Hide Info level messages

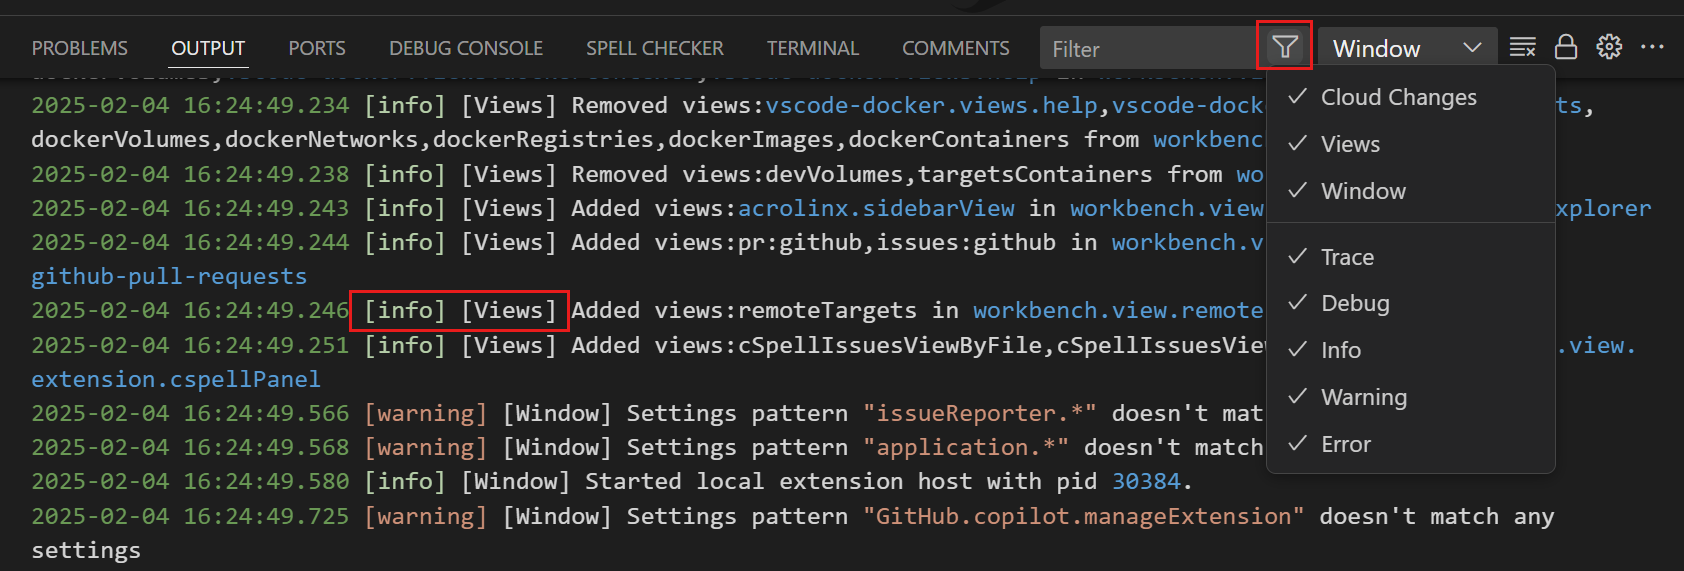click(1340, 350)
